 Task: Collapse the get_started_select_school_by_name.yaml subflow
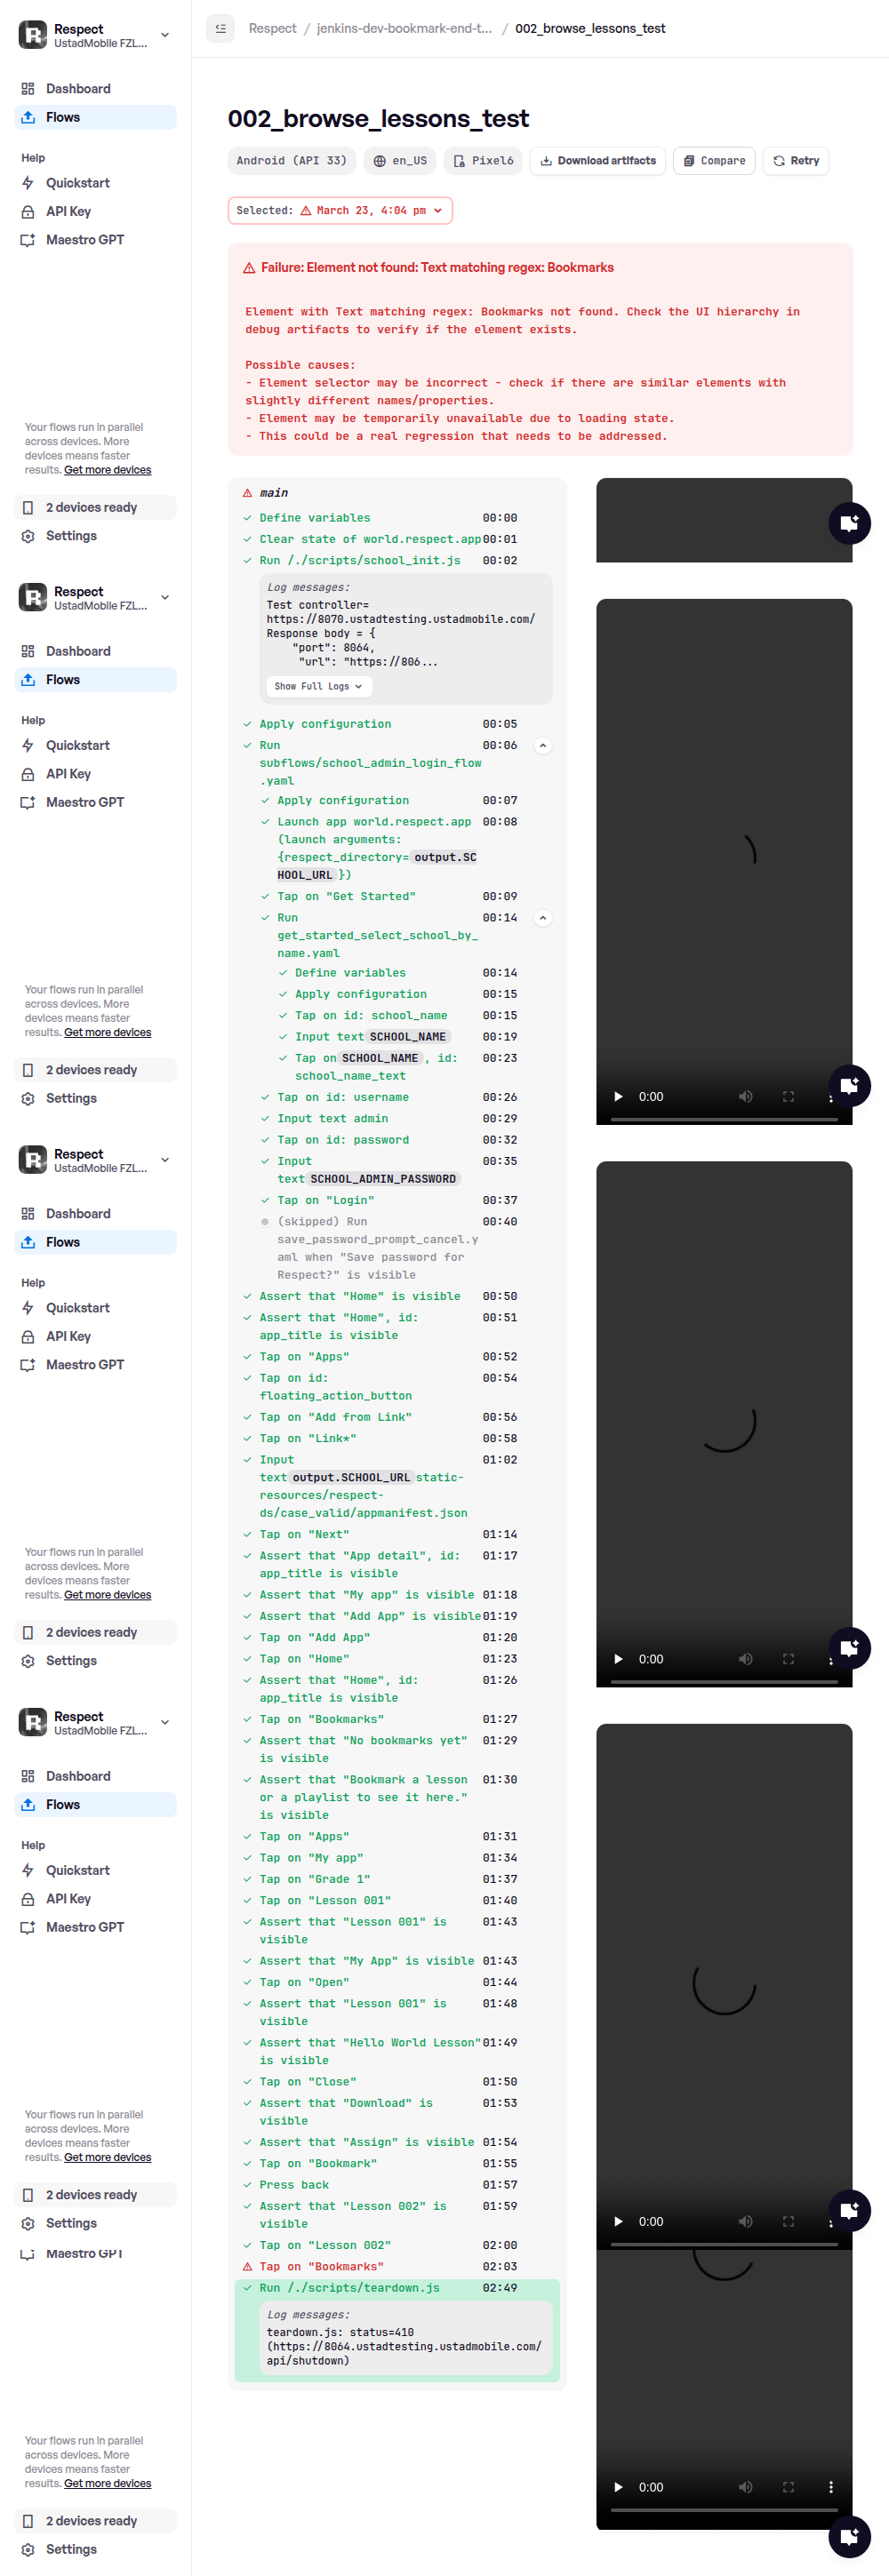[x=543, y=918]
